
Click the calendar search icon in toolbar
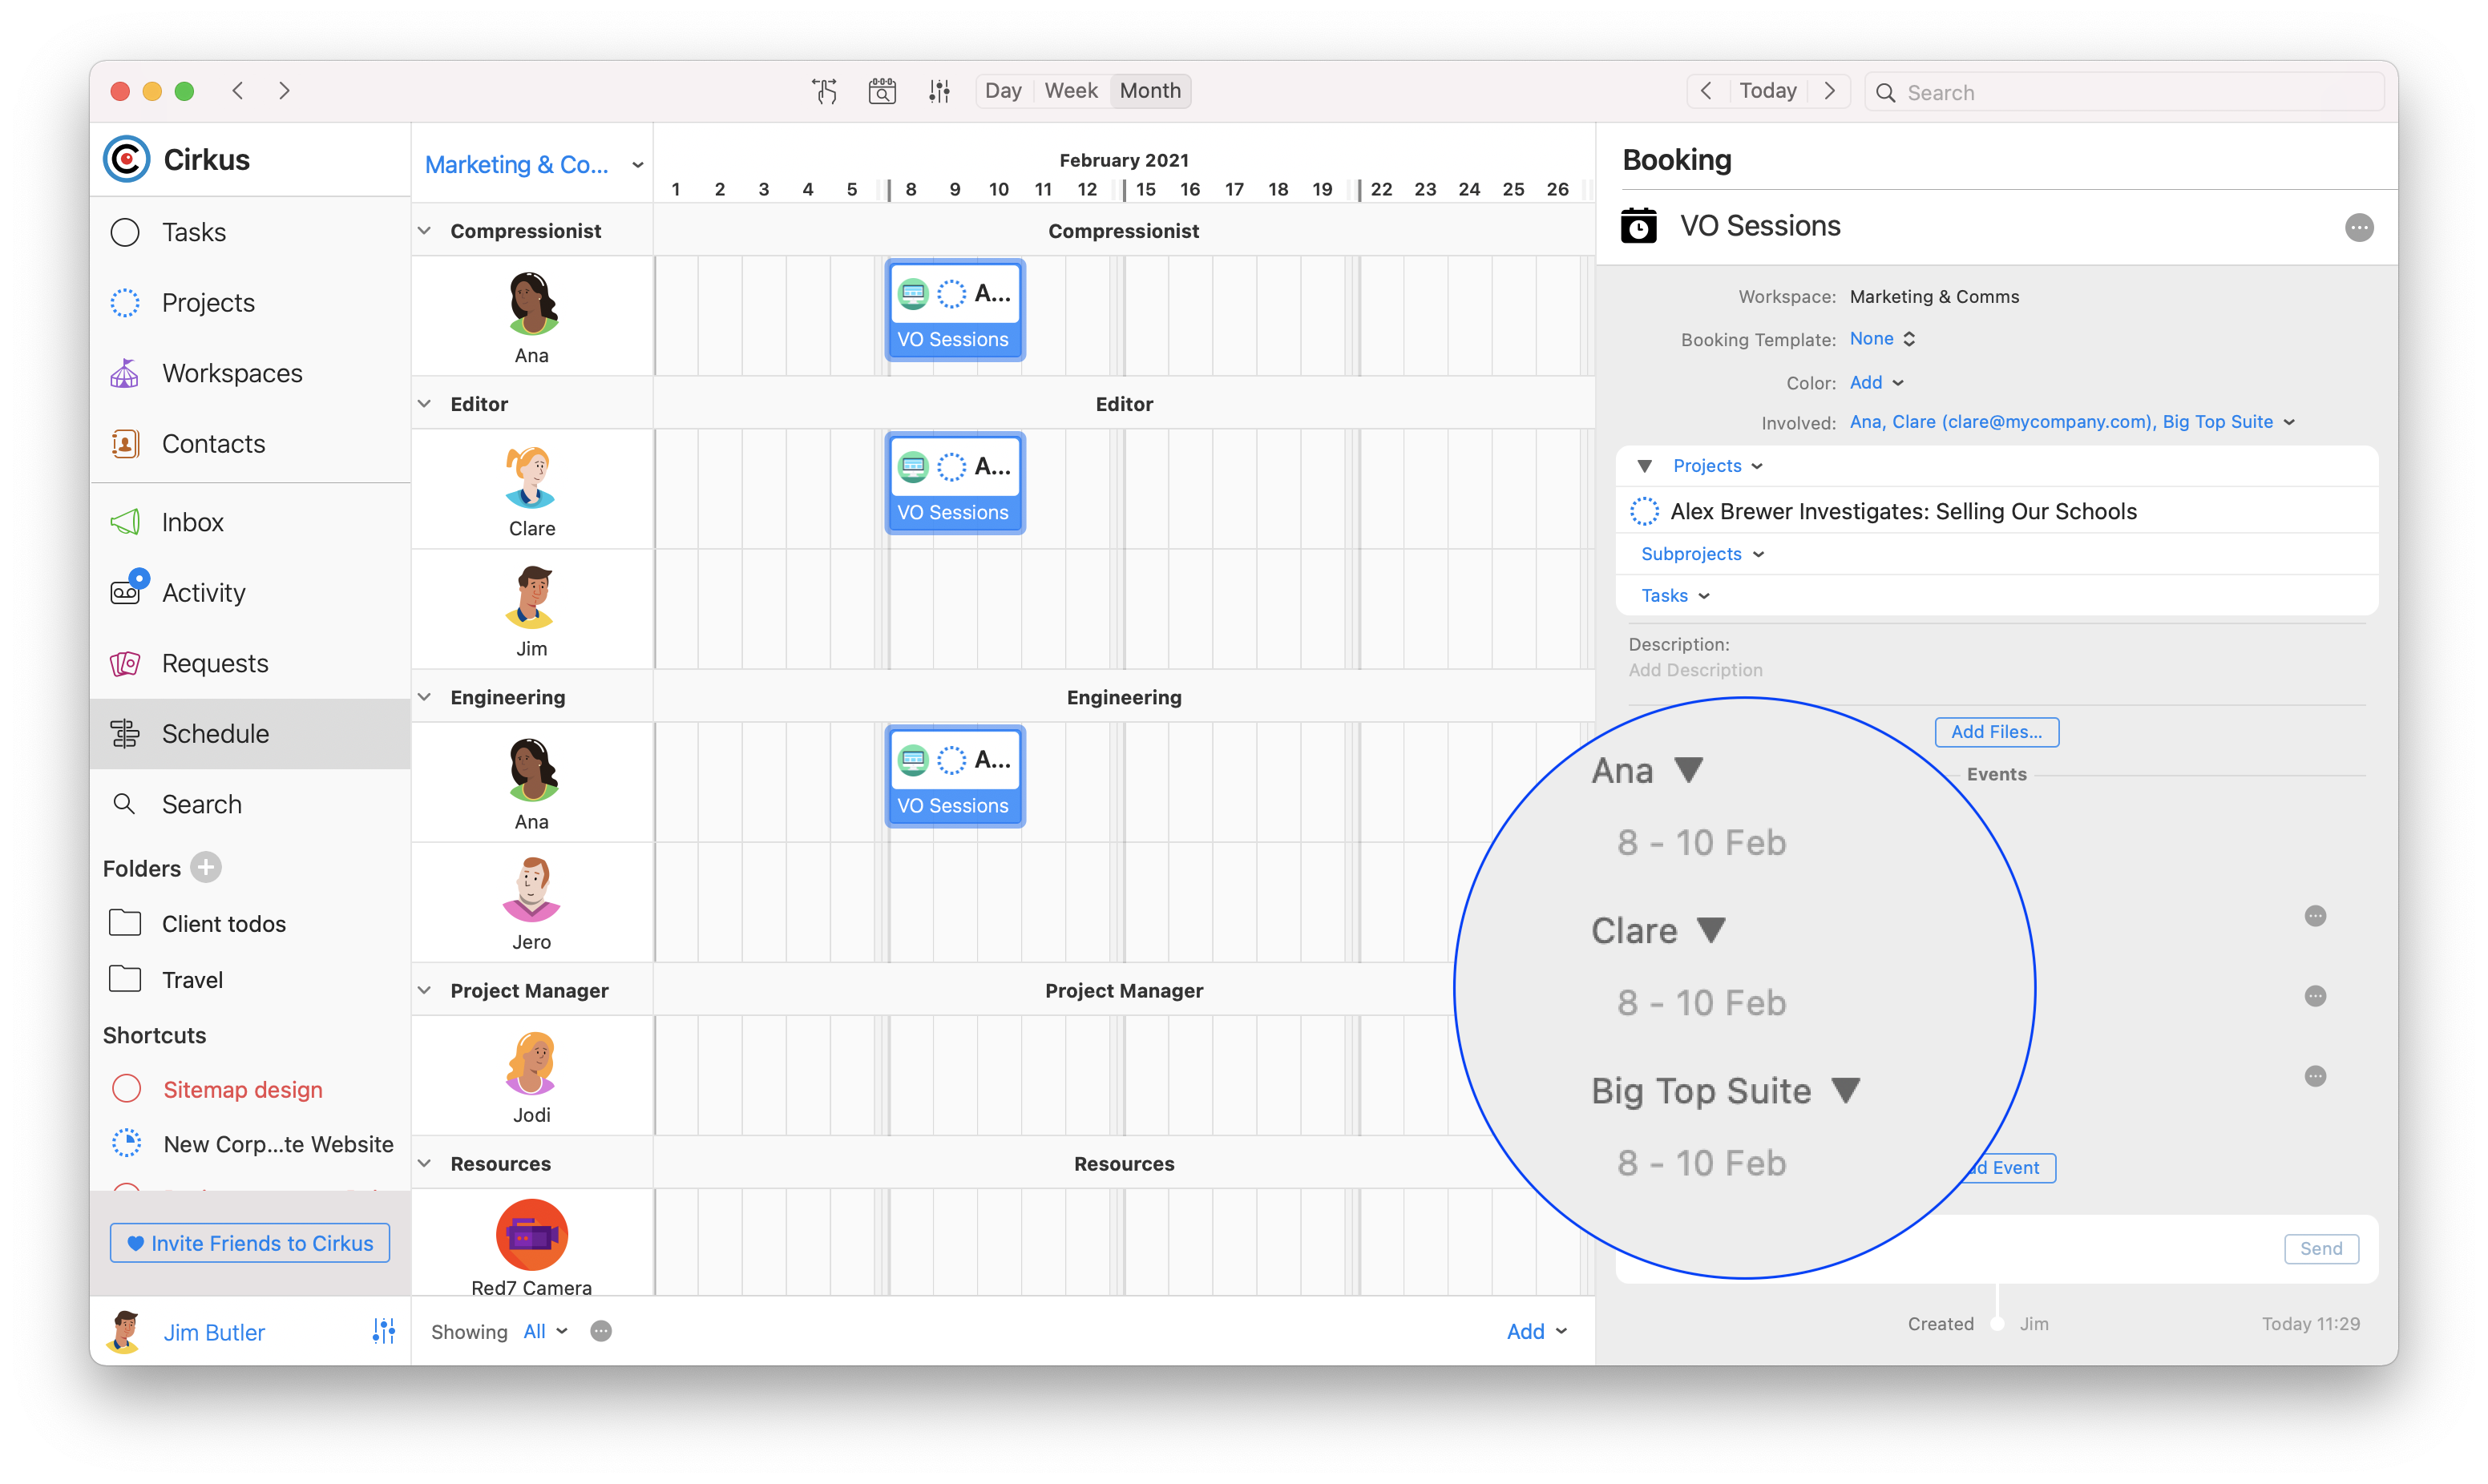coord(882,91)
